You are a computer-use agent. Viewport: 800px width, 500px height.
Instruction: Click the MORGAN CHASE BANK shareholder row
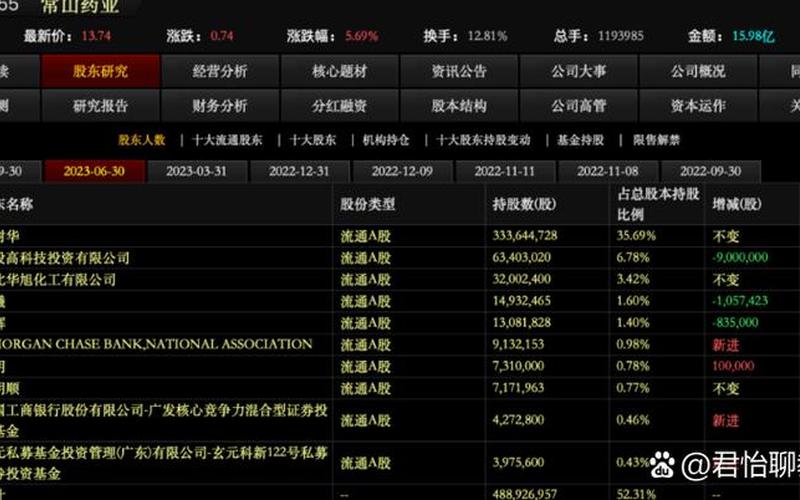click(166, 344)
